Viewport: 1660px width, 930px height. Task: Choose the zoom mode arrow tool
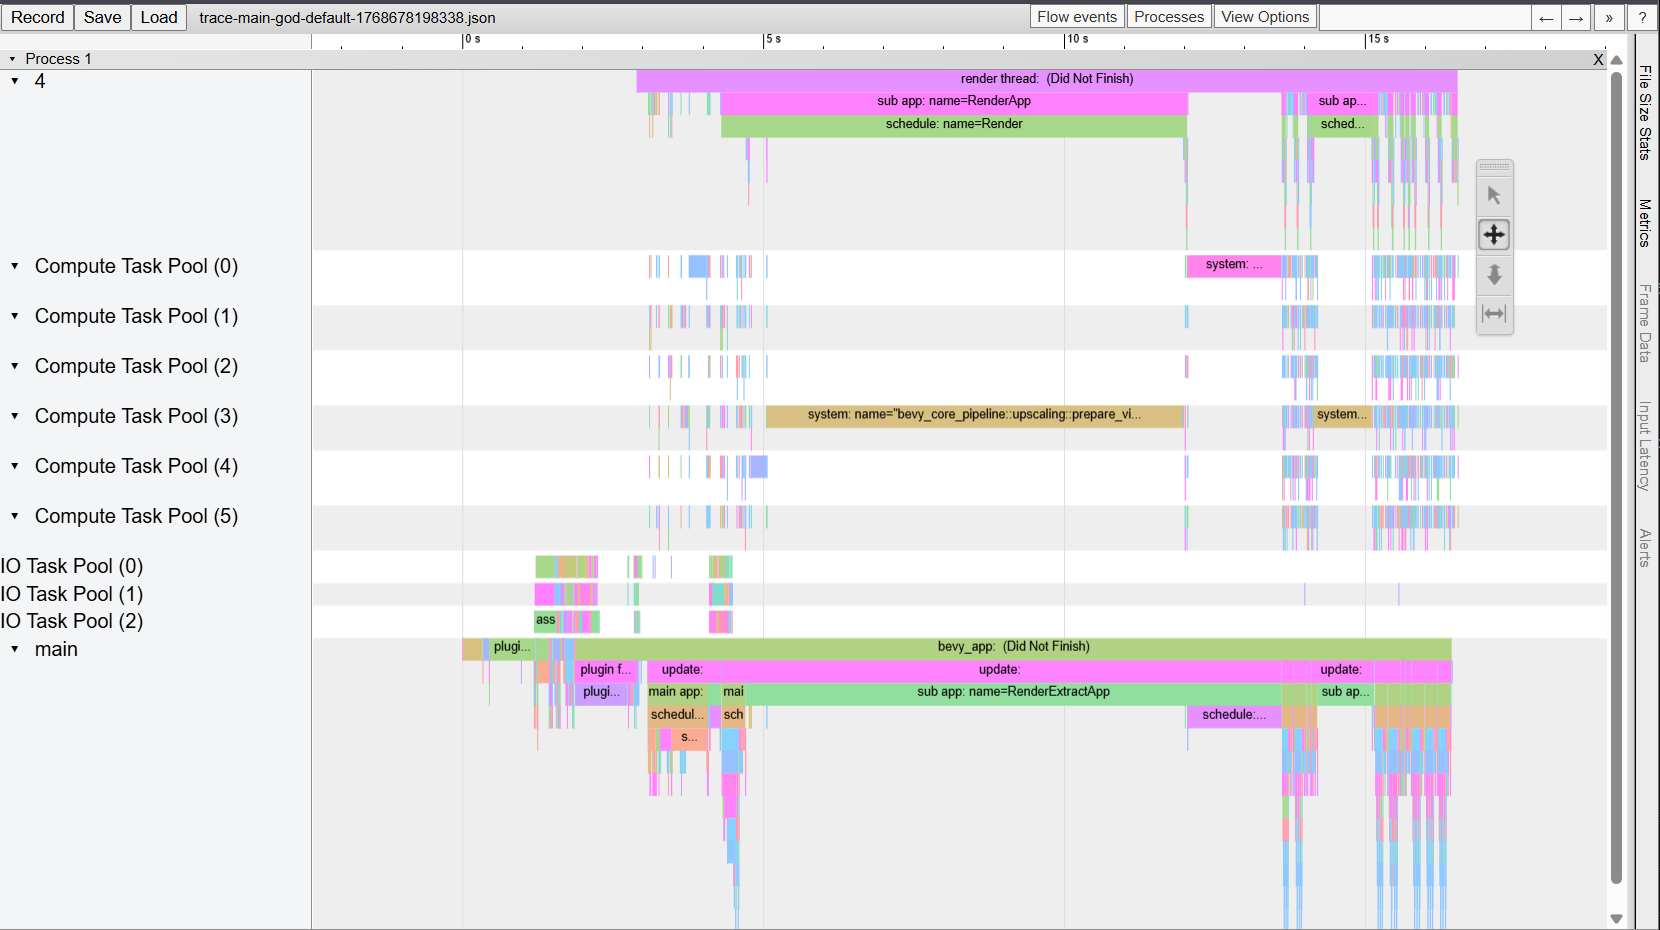(1494, 274)
